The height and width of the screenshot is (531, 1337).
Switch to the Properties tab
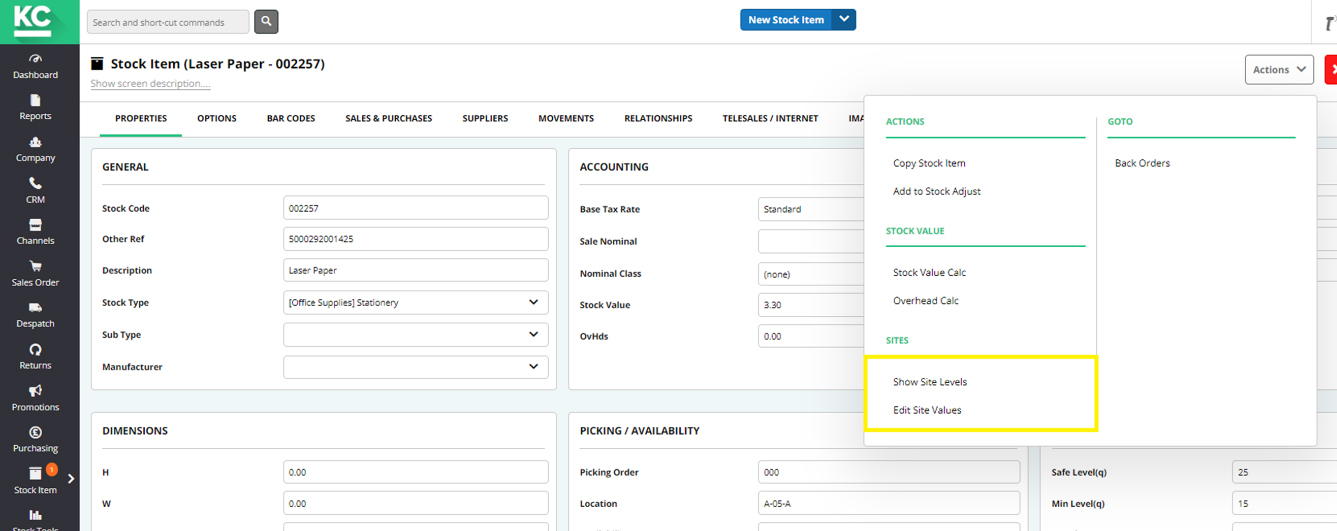coord(141,118)
